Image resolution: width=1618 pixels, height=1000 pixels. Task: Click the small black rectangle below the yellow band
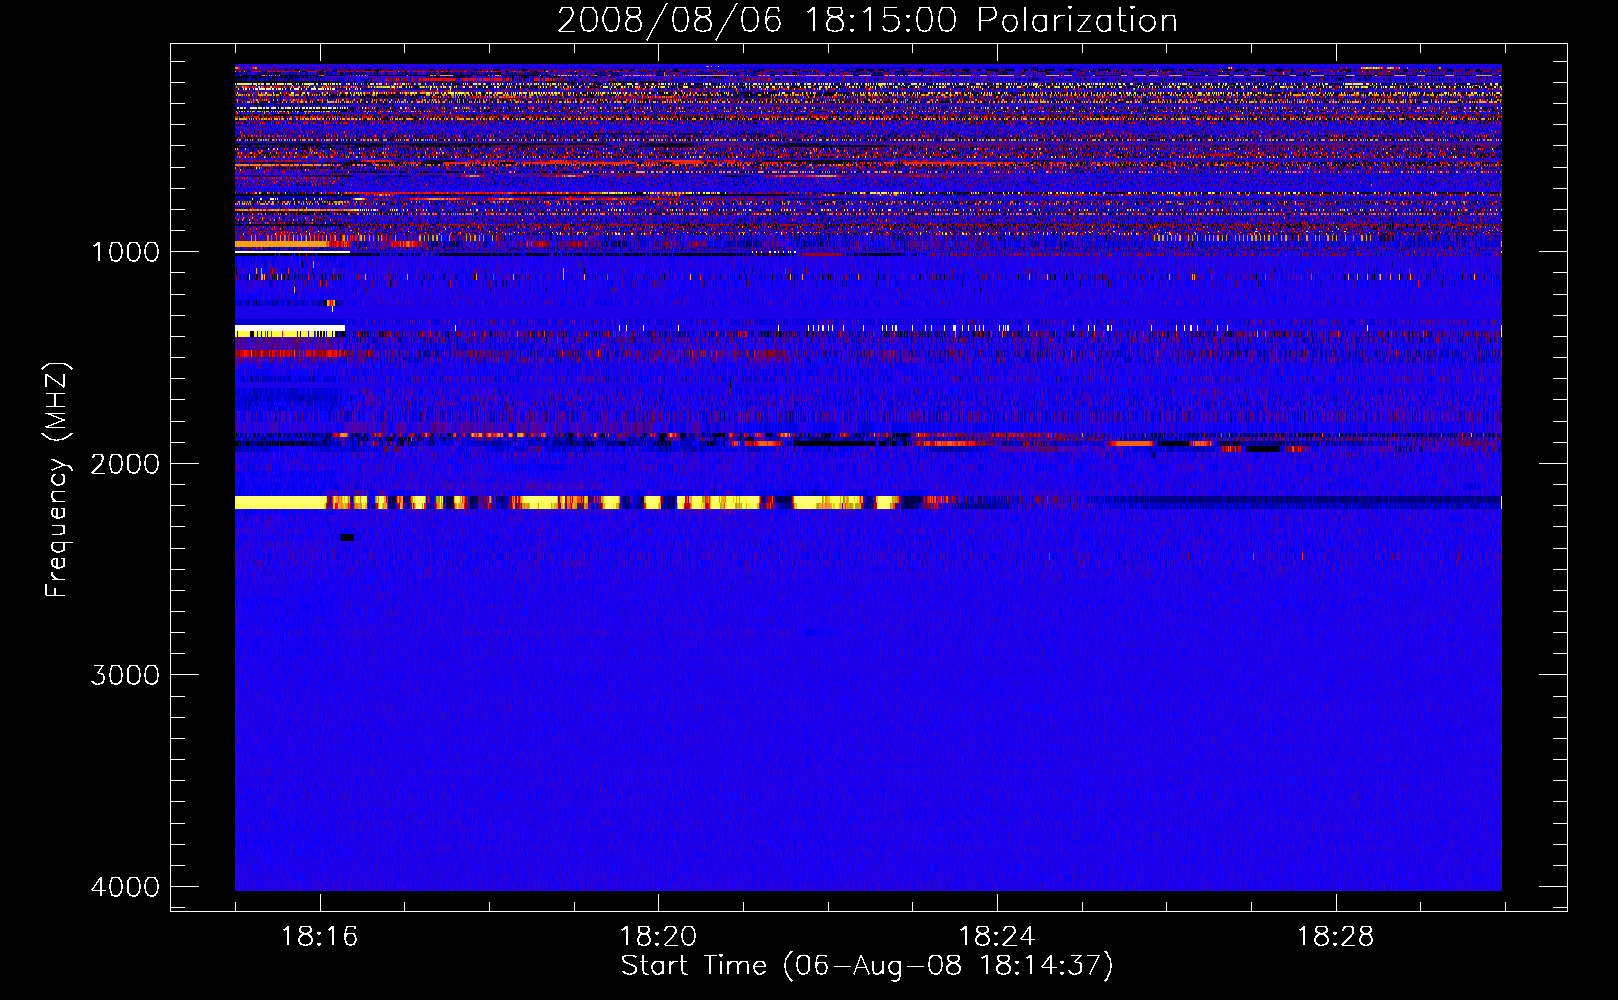tap(347, 538)
